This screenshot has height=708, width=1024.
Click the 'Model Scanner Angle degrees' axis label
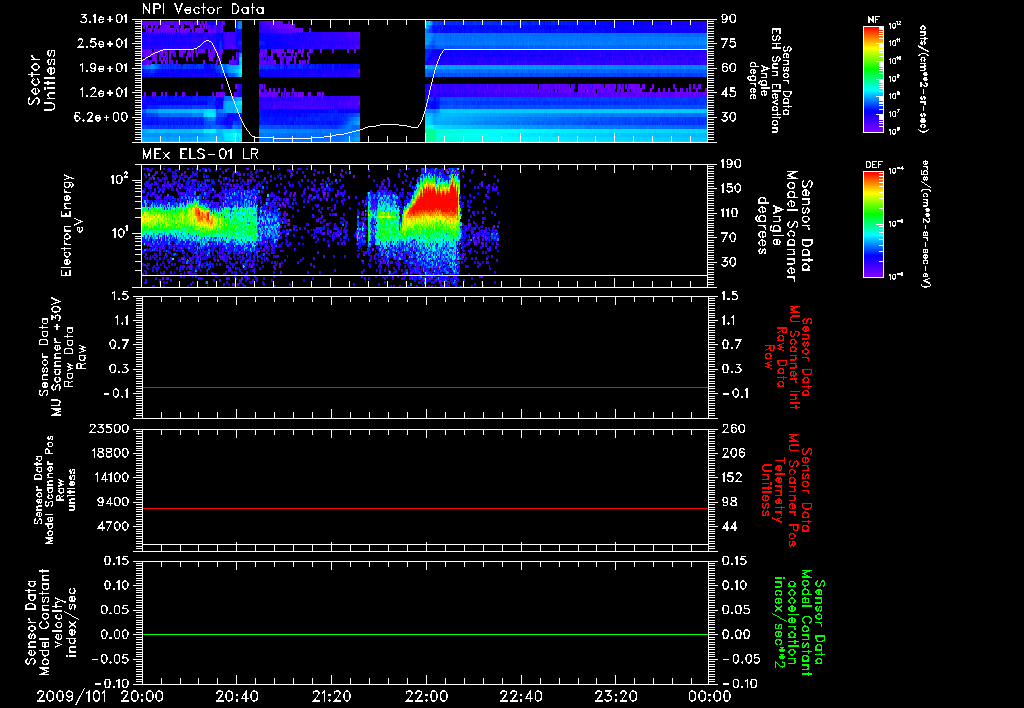(x=784, y=225)
